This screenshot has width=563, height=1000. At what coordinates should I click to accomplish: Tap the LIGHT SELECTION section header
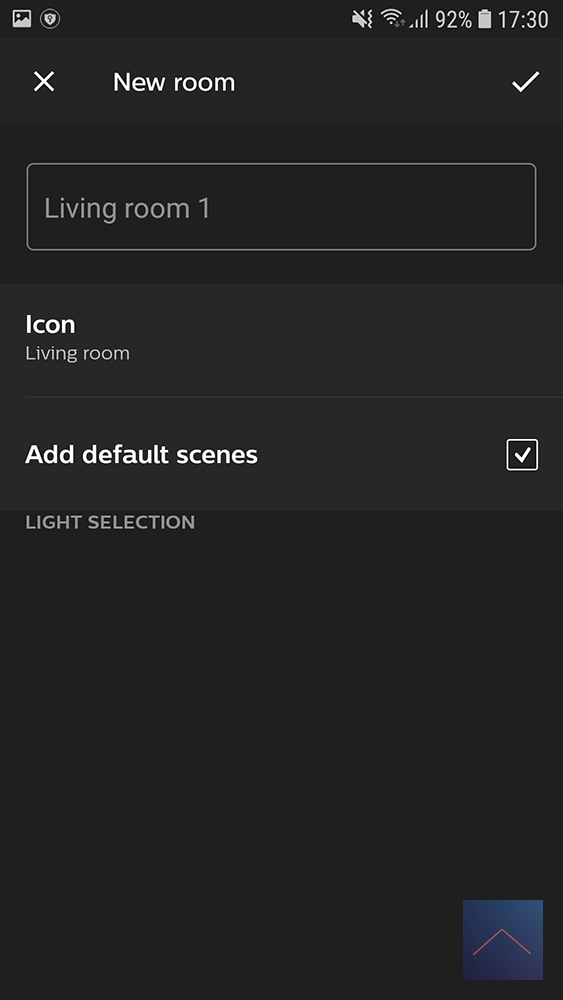[x=110, y=522]
